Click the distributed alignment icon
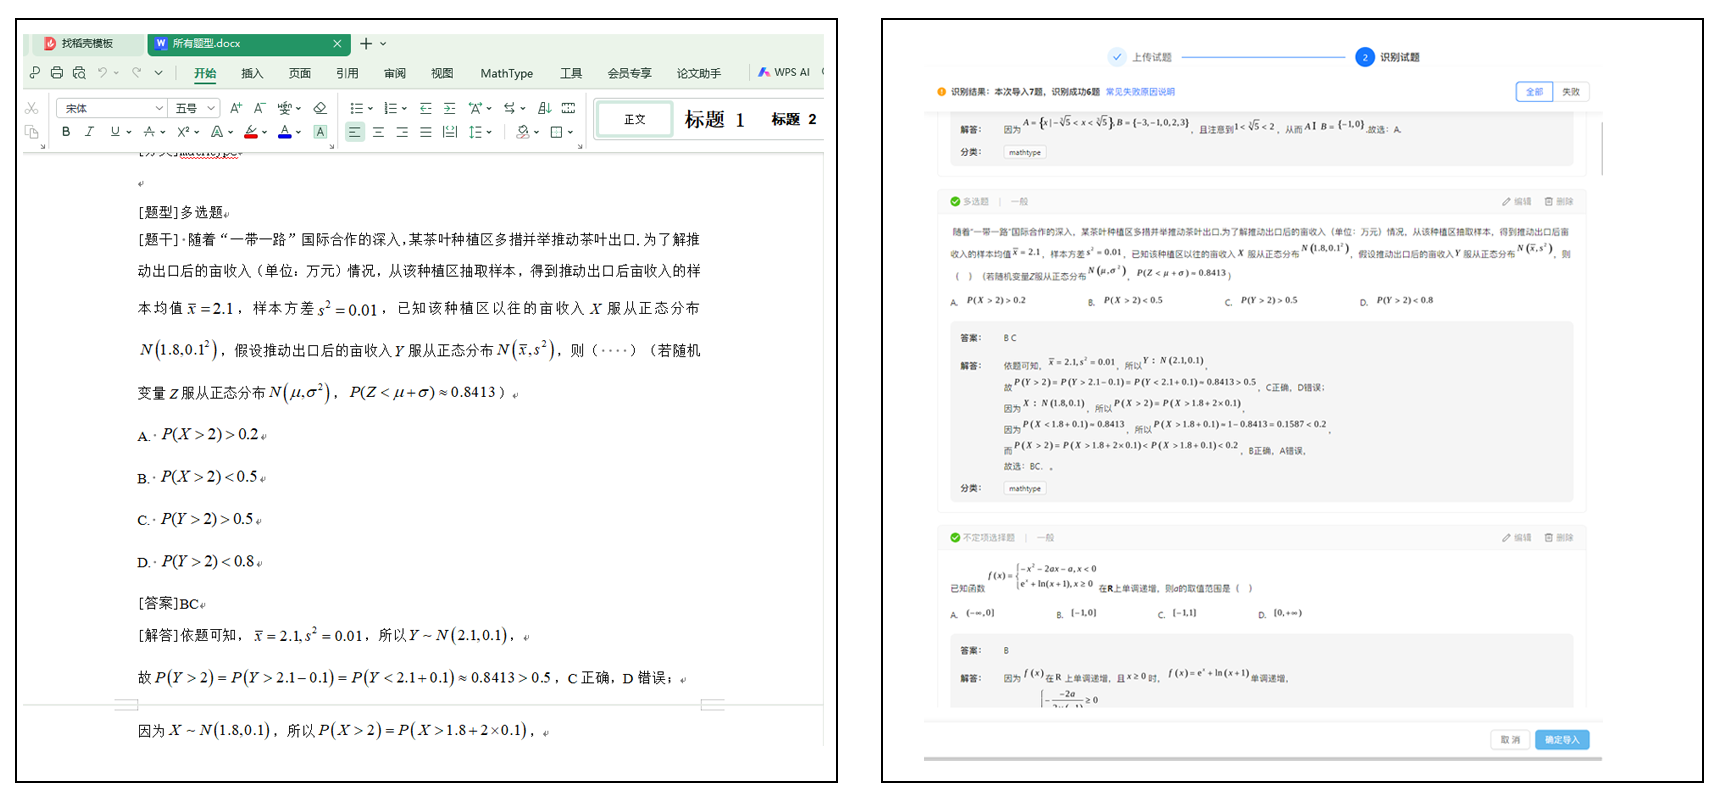 [449, 132]
